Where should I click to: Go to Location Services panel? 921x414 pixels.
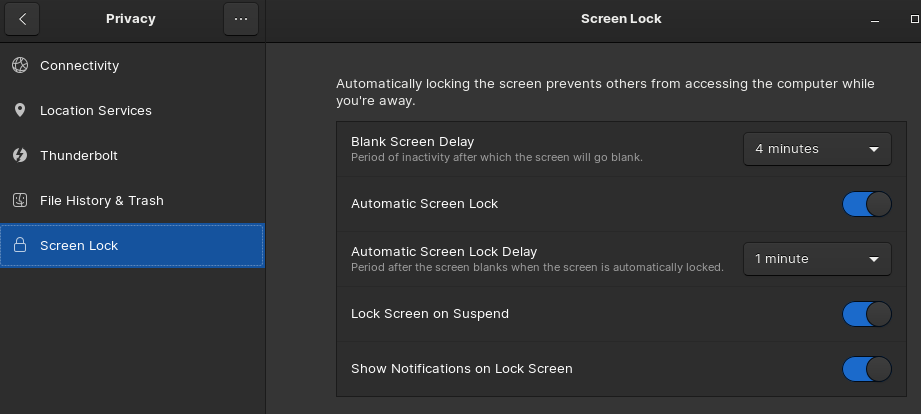click(x=132, y=110)
